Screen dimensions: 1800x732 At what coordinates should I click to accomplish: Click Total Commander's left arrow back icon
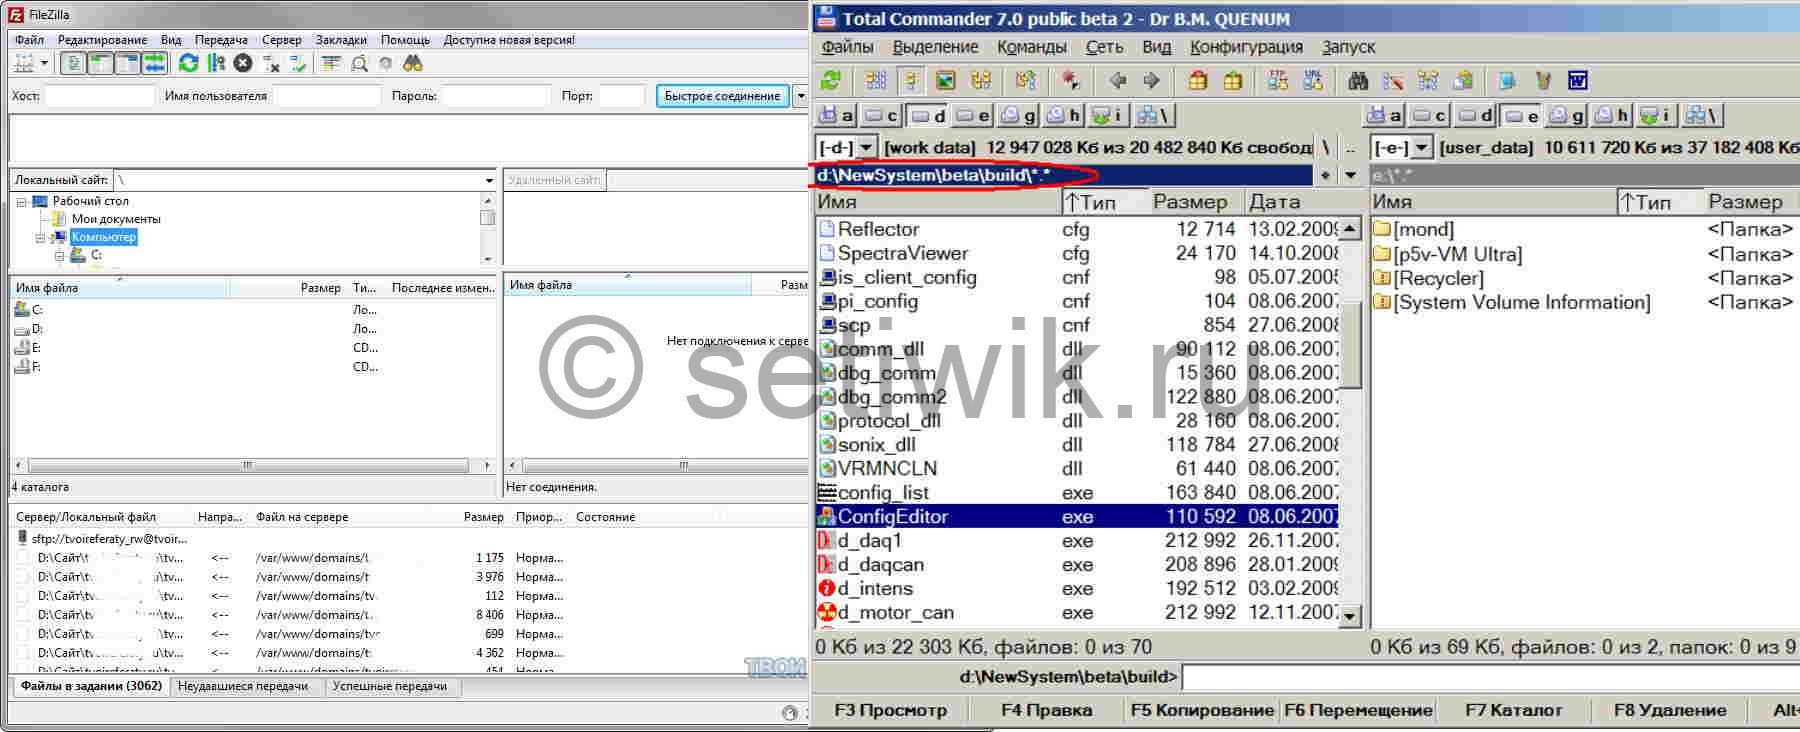[x=1117, y=81]
